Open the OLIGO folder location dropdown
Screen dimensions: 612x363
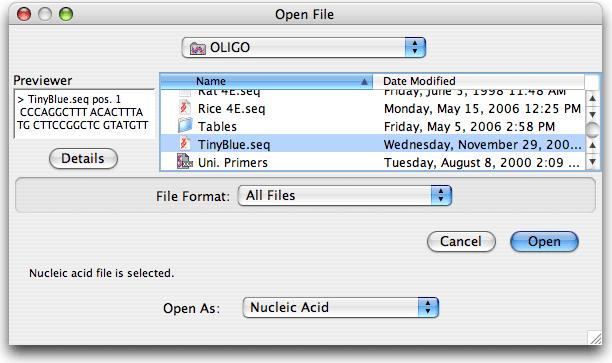coord(303,48)
